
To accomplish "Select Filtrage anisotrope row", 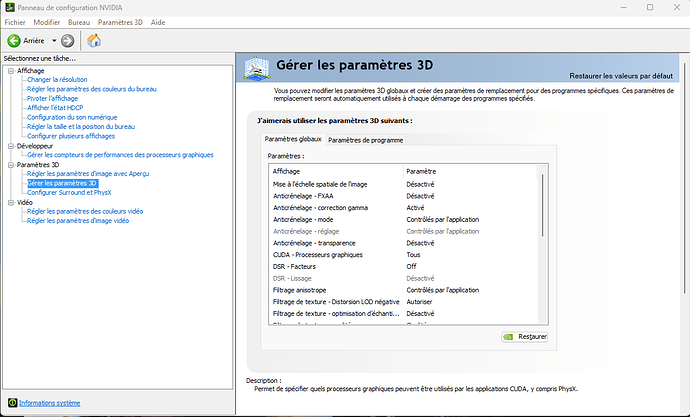I will pos(403,290).
